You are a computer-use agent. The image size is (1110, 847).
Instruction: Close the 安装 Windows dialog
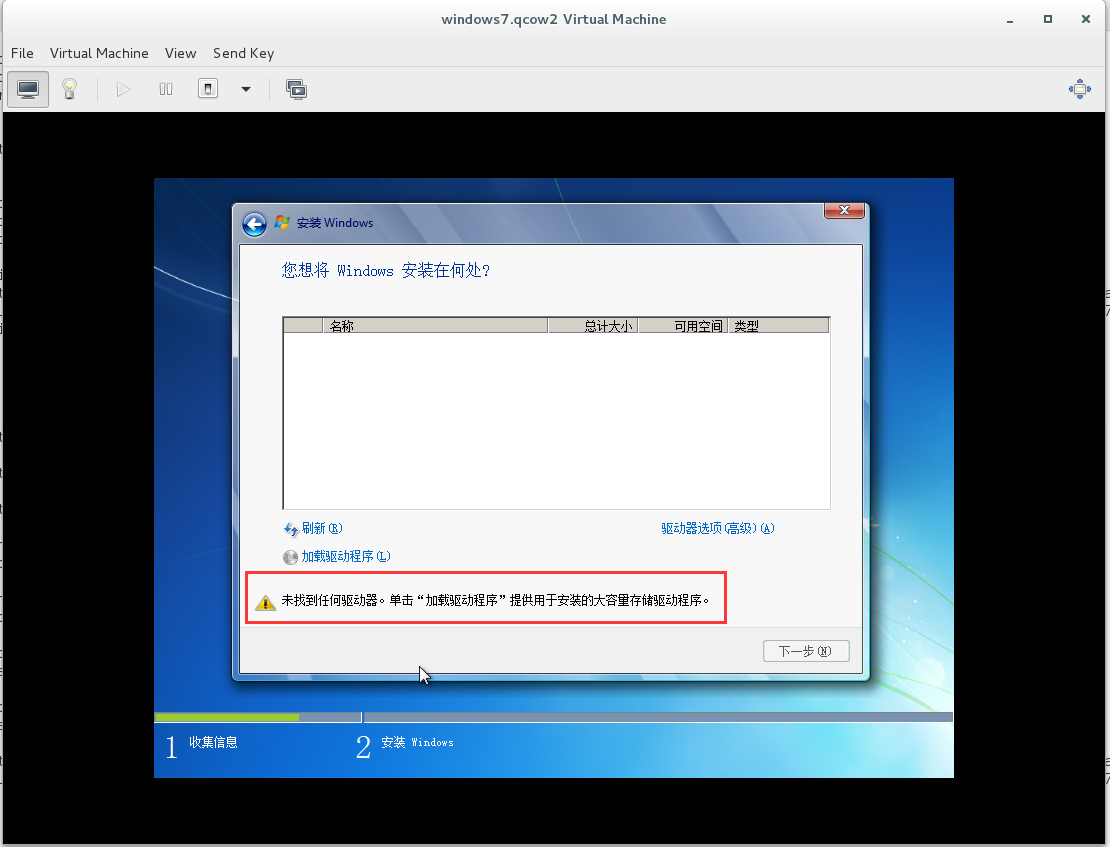tap(844, 210)
